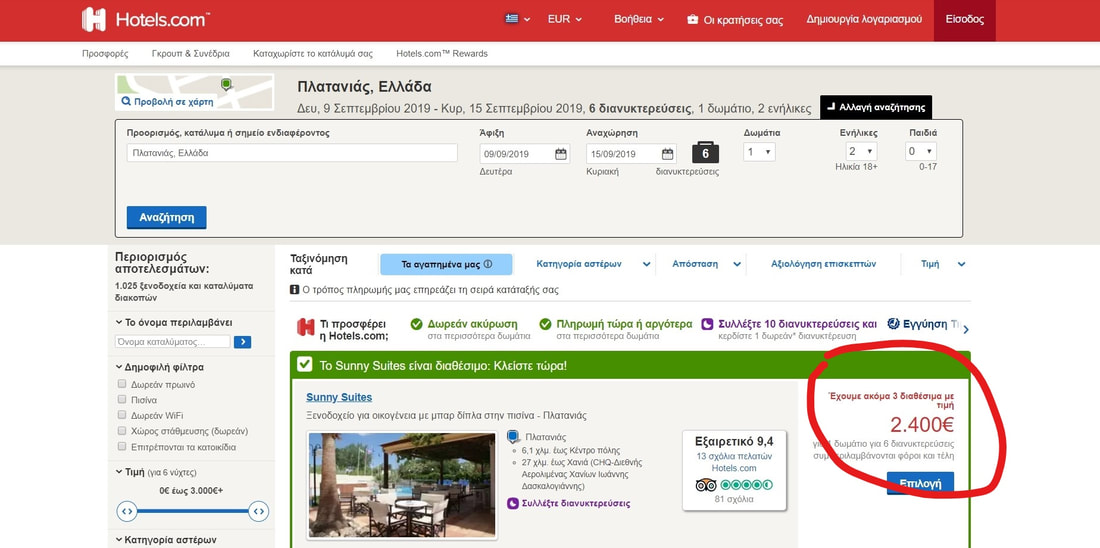Screen dimensions: 1100x548
Task: Click the Άφιξη date field 09/09/2019
Action: pyautogui.click(x=525, y=154)
